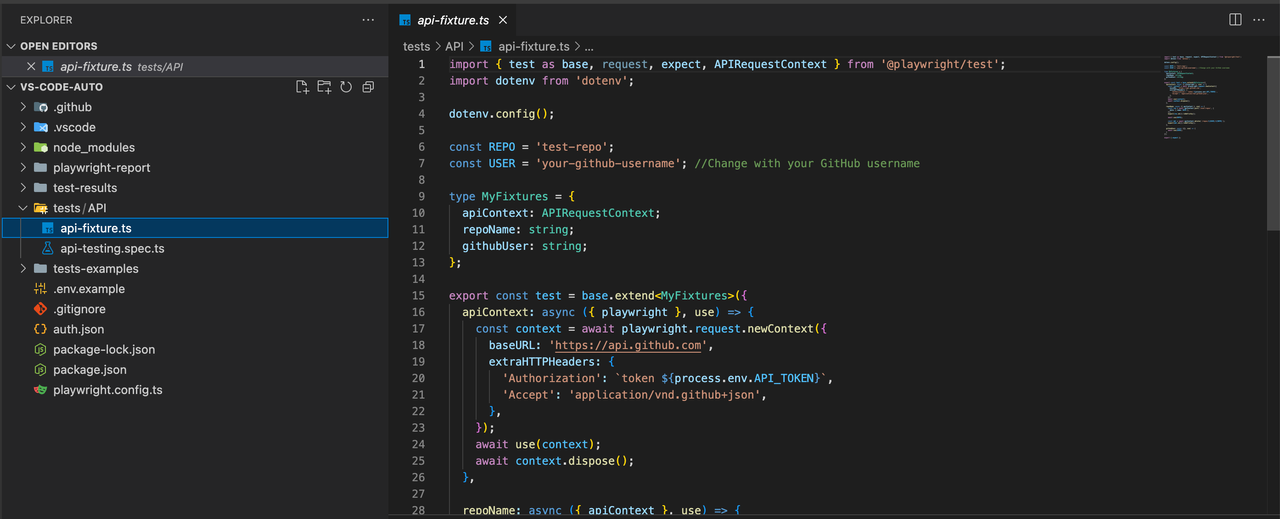The width and height of the screenshot is (1280, 519).
Task: Close the api-fixture.ts editor tab
Action: (502, 20)
